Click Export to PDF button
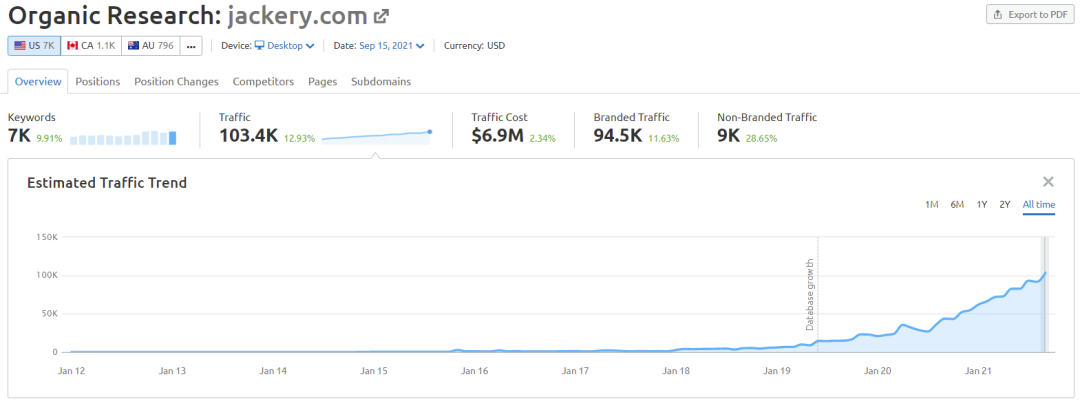1080x401 pixels. point(1029,14)
